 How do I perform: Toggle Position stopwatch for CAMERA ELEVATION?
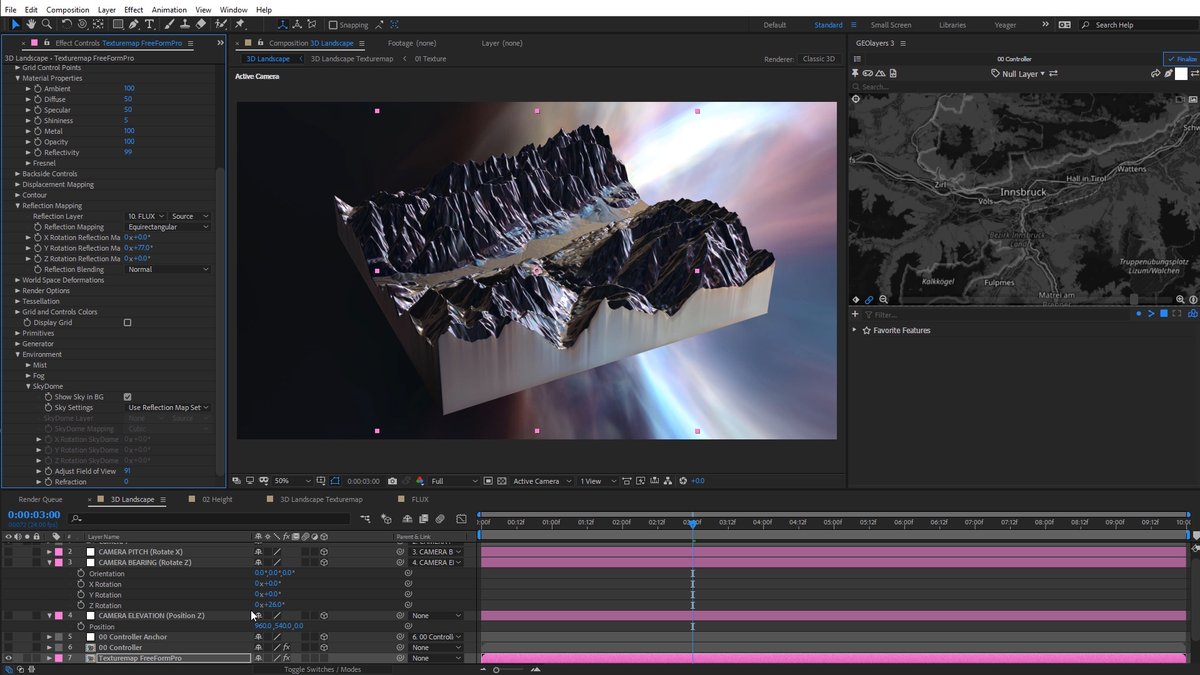[81, 626]
